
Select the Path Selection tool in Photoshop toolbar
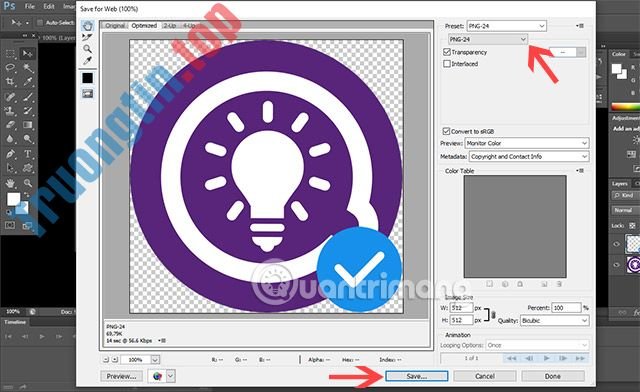tap(10, 168)
